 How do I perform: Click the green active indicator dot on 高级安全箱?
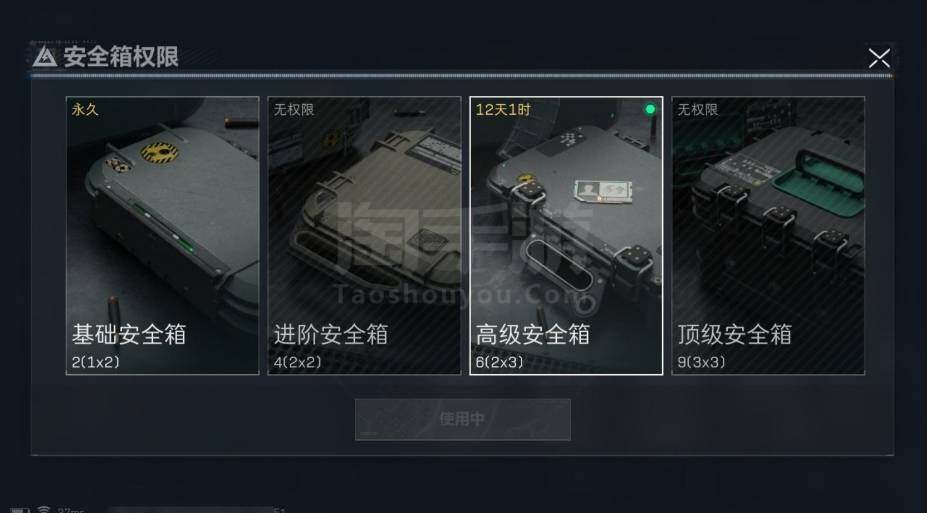coord(650,109)
